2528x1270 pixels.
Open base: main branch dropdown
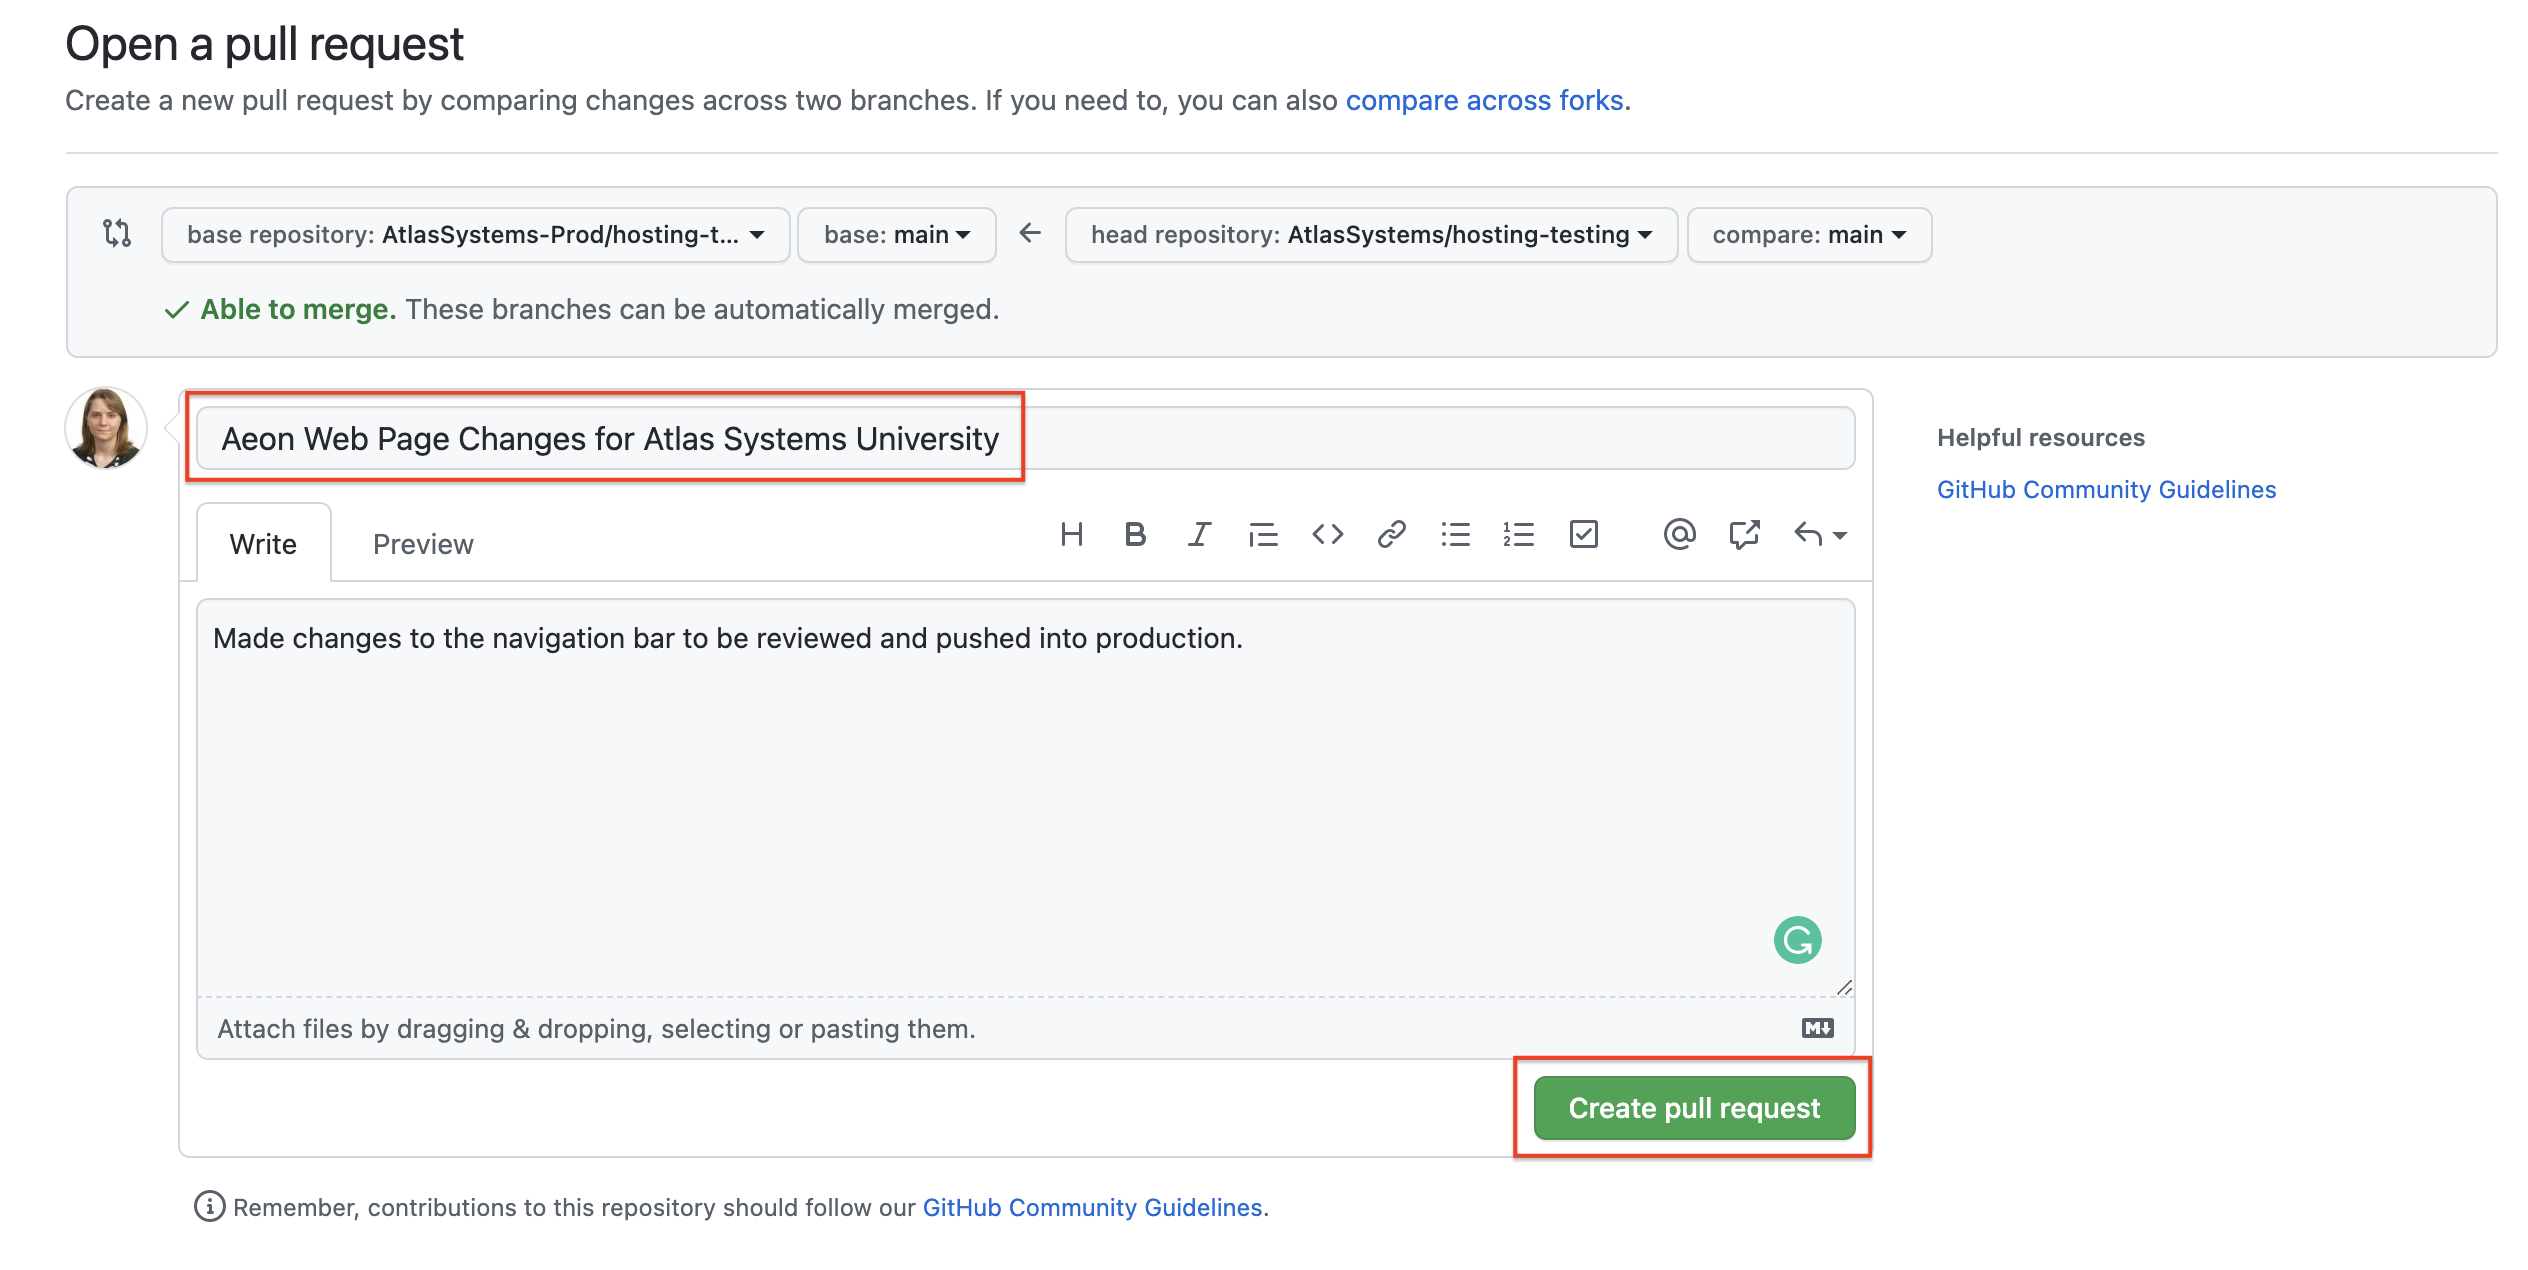pyautogui.click(x=897, y=235)
